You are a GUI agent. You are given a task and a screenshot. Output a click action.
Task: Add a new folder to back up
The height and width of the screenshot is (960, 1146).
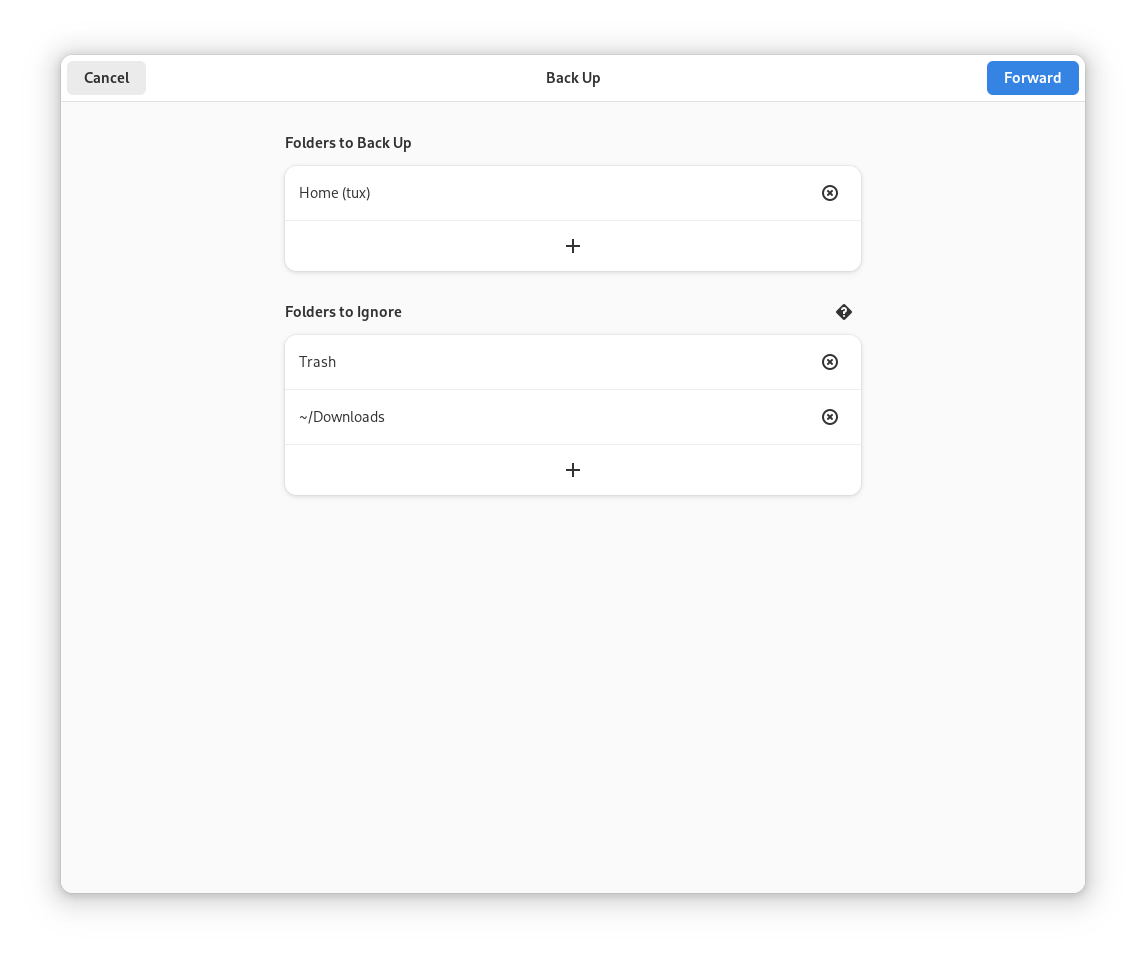(572, 246)
